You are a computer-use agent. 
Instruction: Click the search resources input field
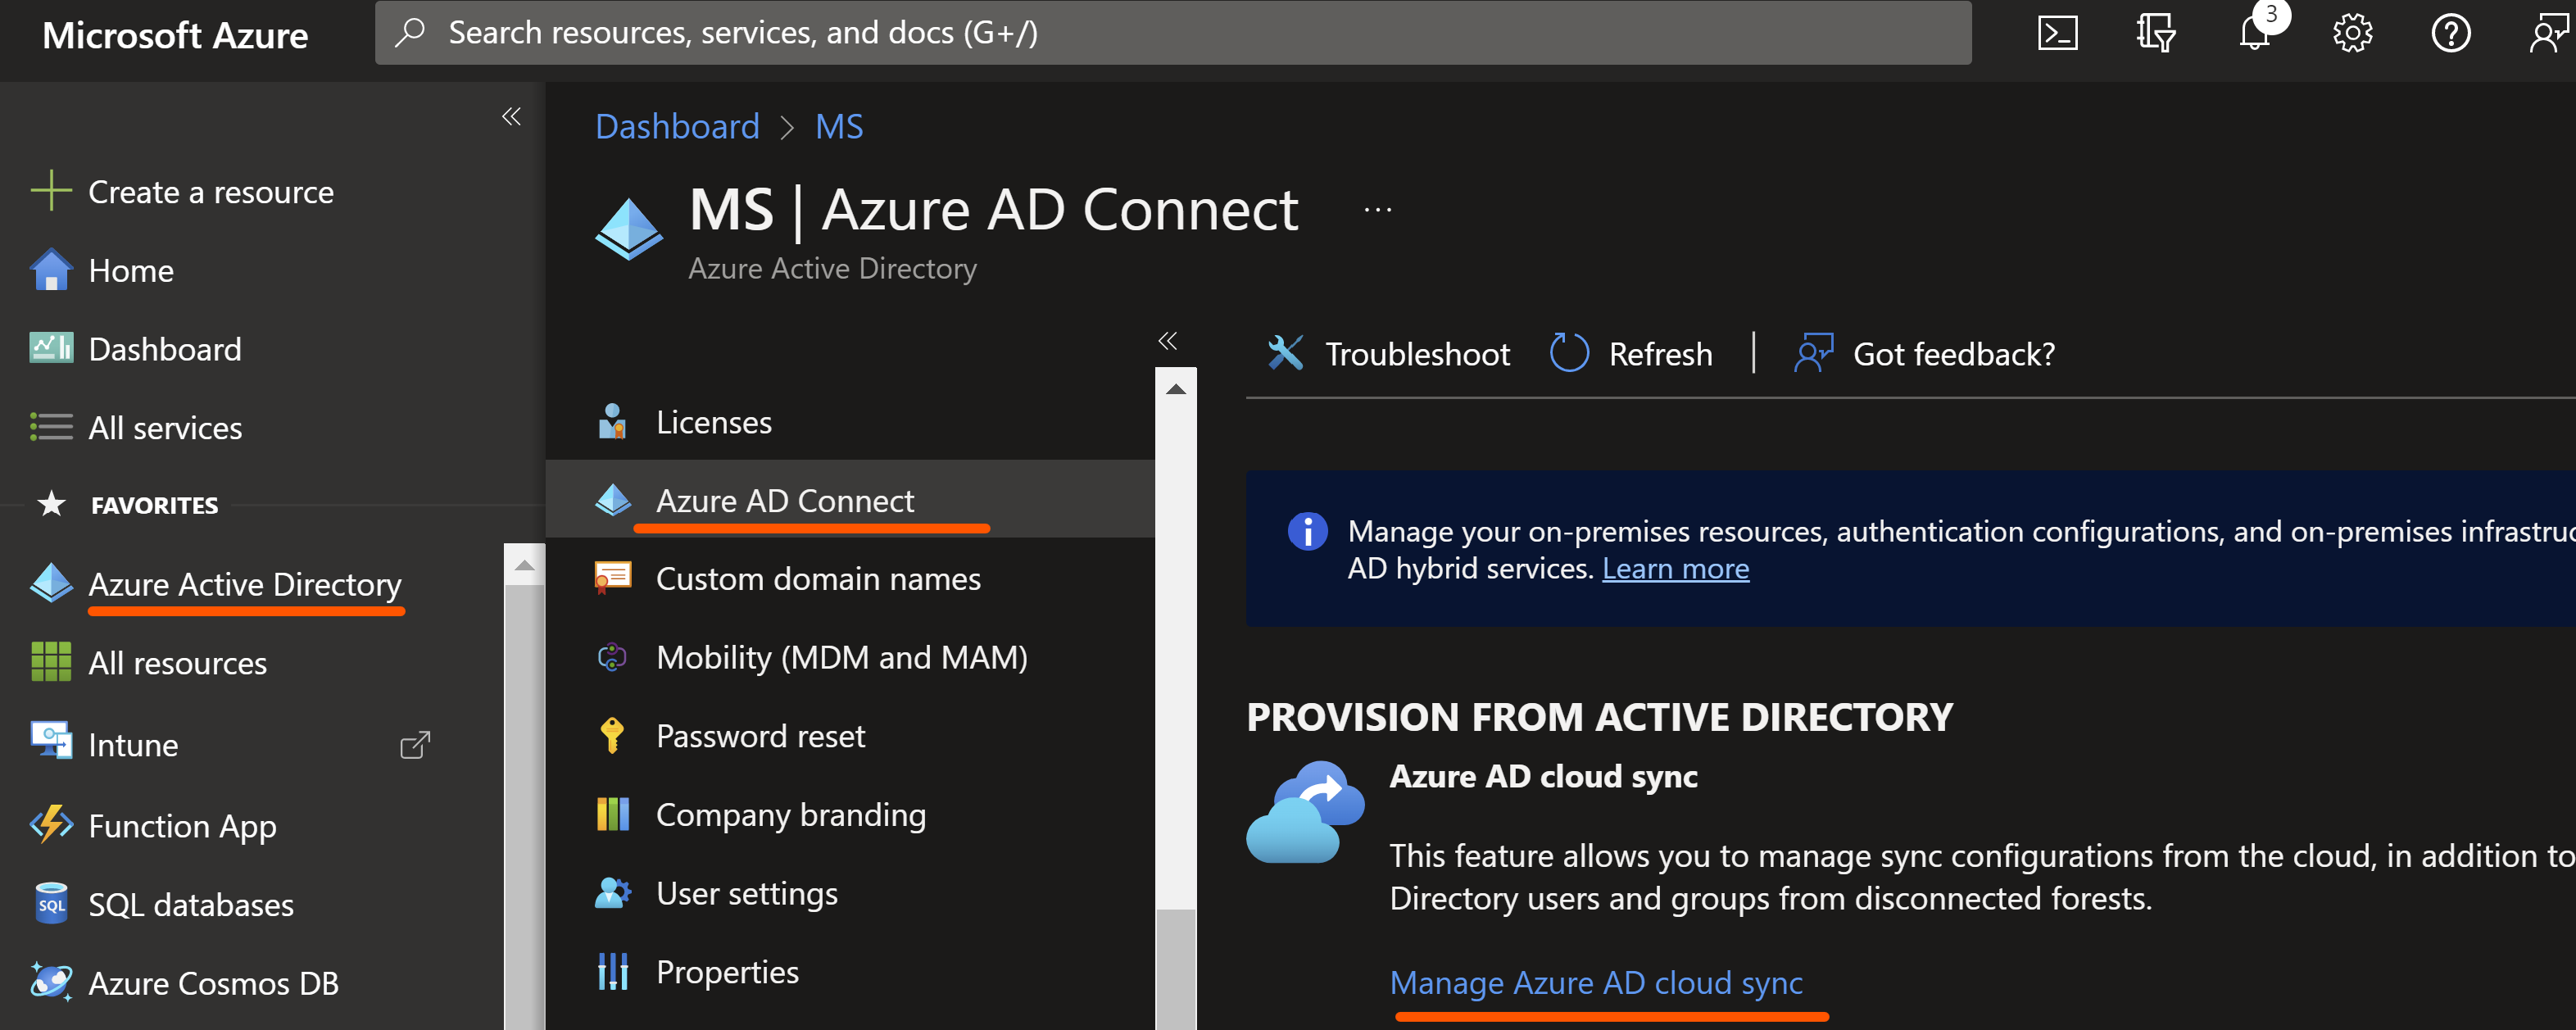(x=1172, y=33)
